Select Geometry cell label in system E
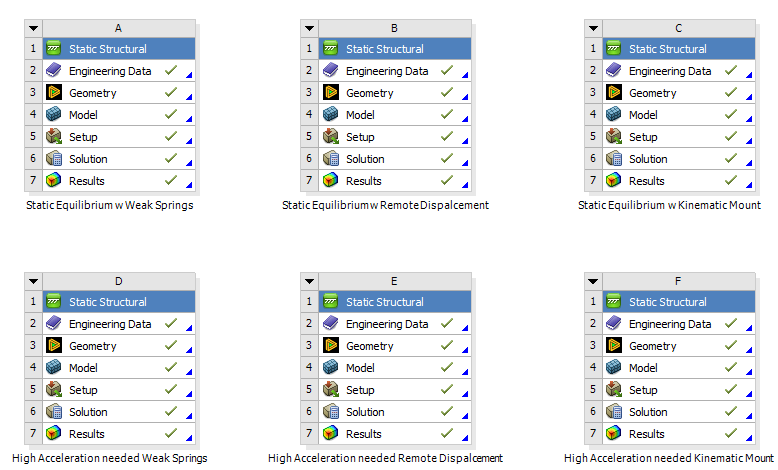 tap(370, 346)
